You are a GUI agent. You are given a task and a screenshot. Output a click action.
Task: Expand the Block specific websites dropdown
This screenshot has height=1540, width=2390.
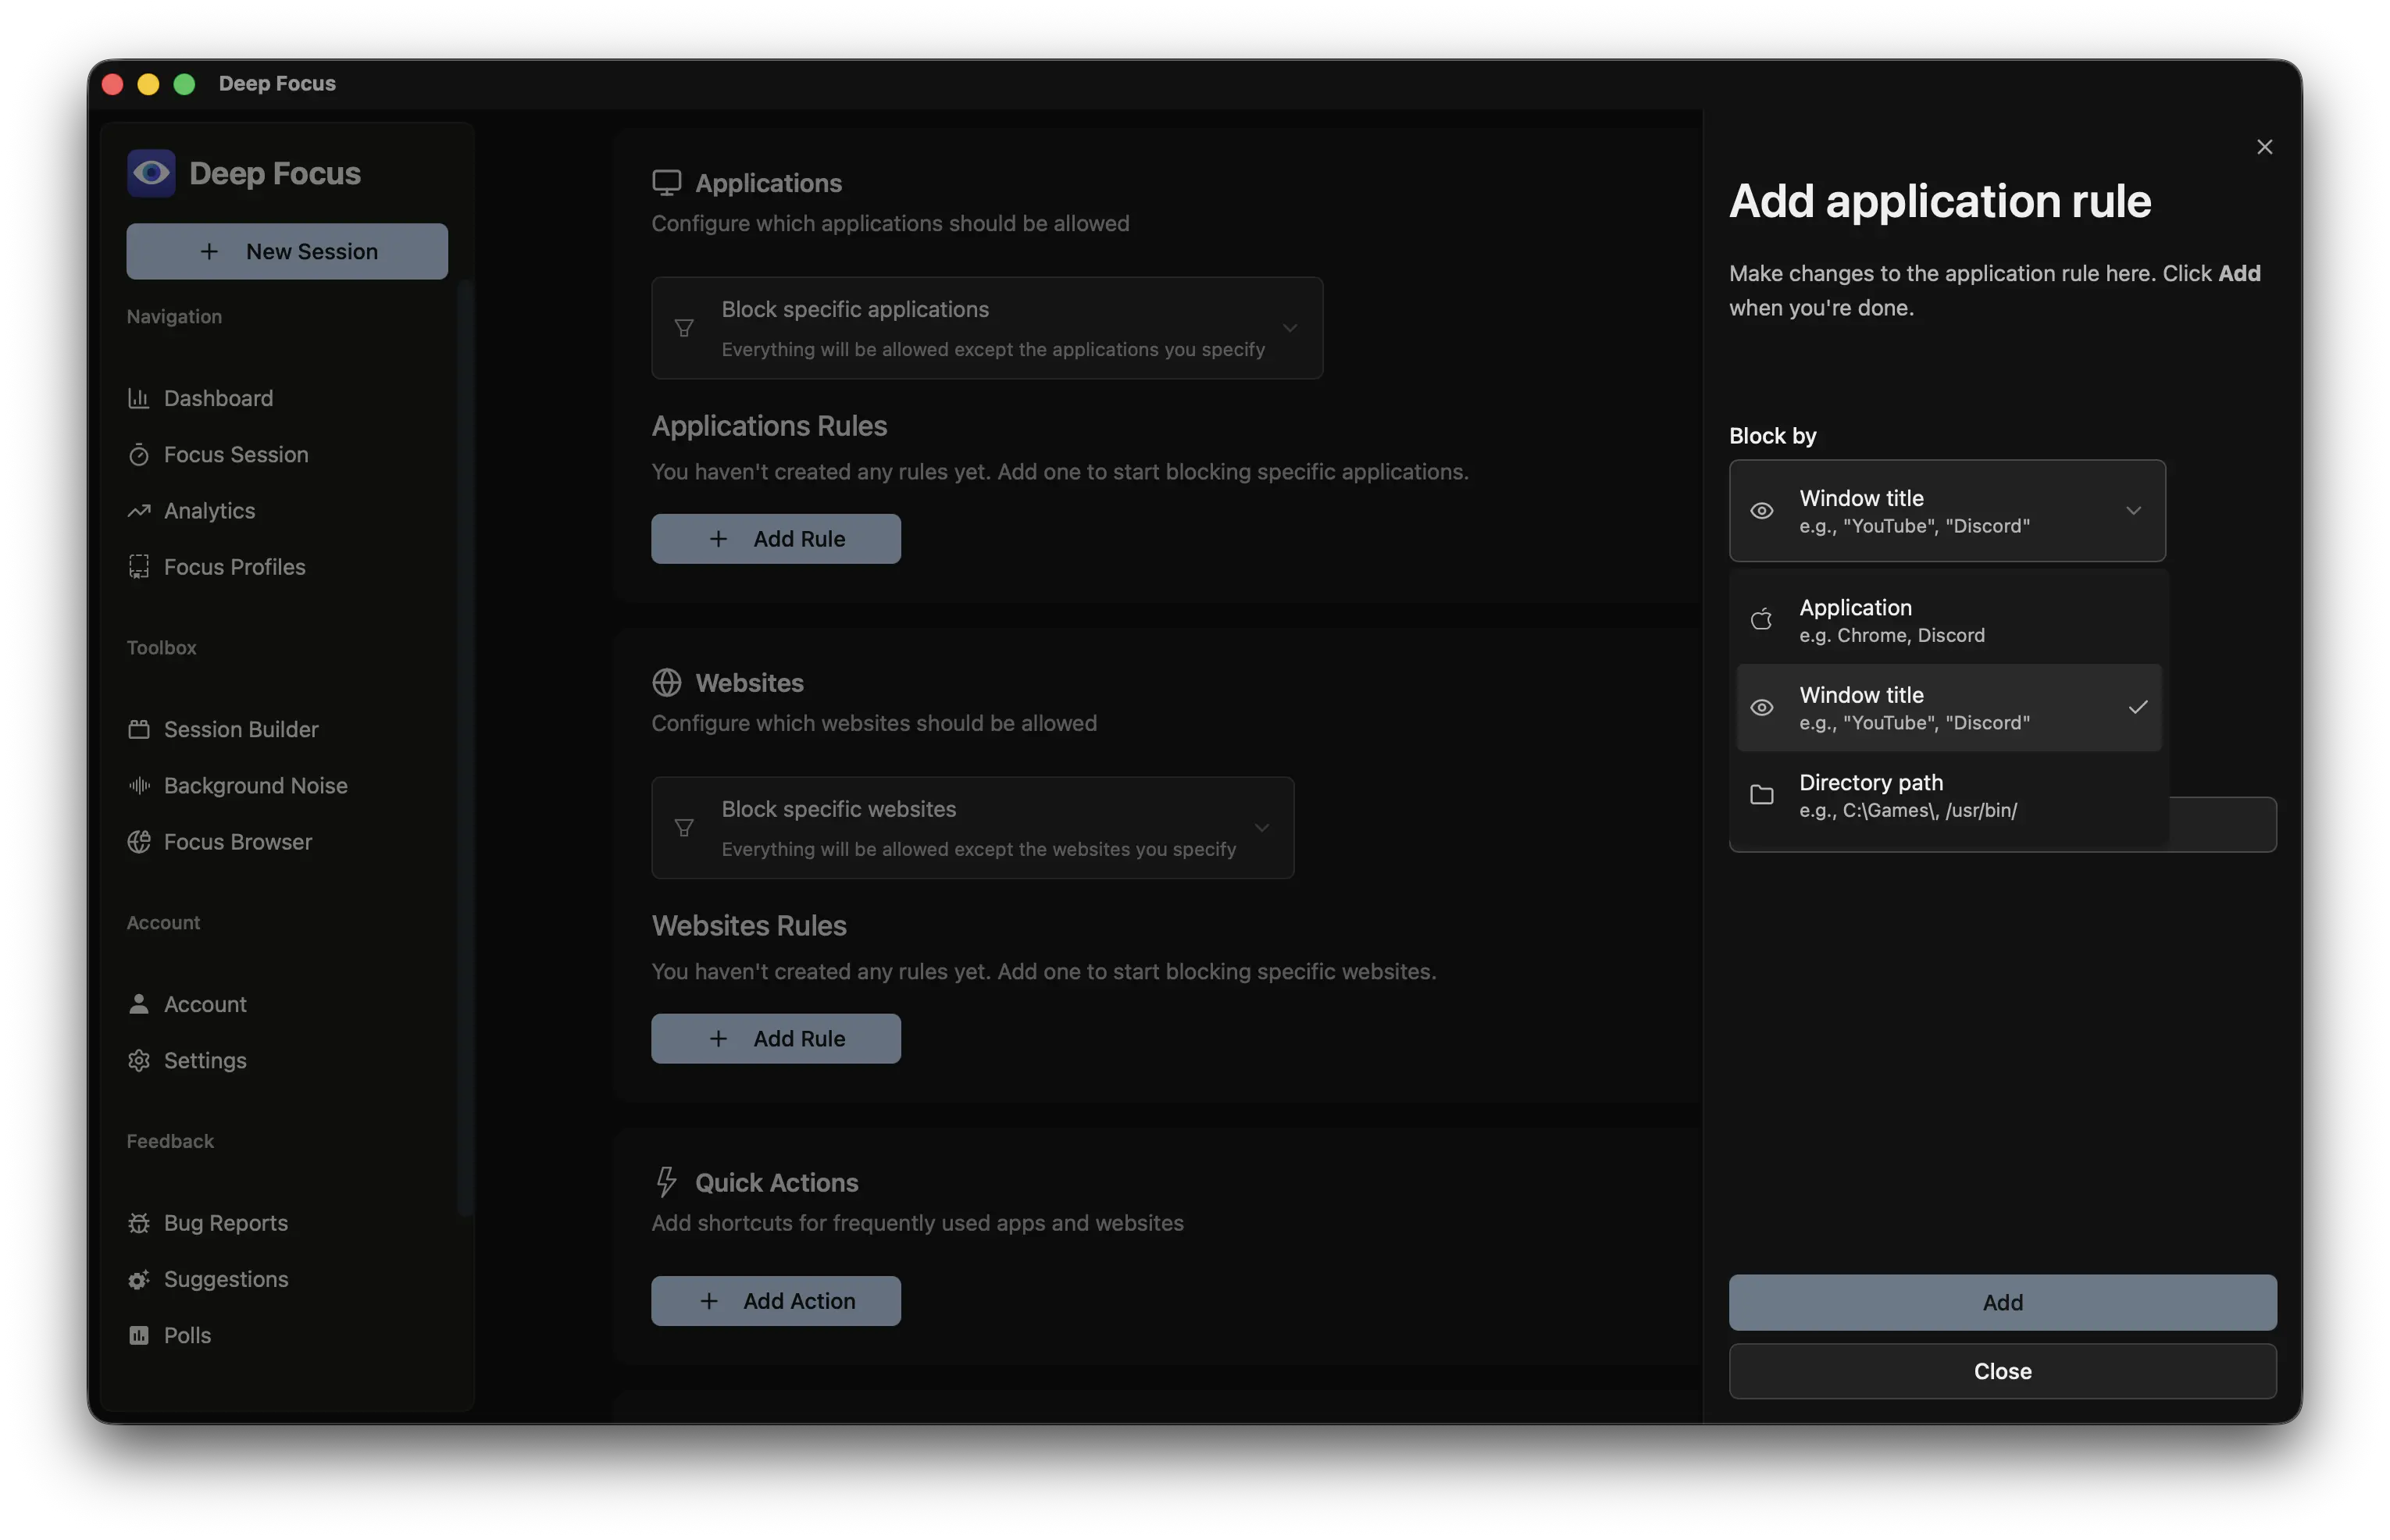click(x=972, y=827)
